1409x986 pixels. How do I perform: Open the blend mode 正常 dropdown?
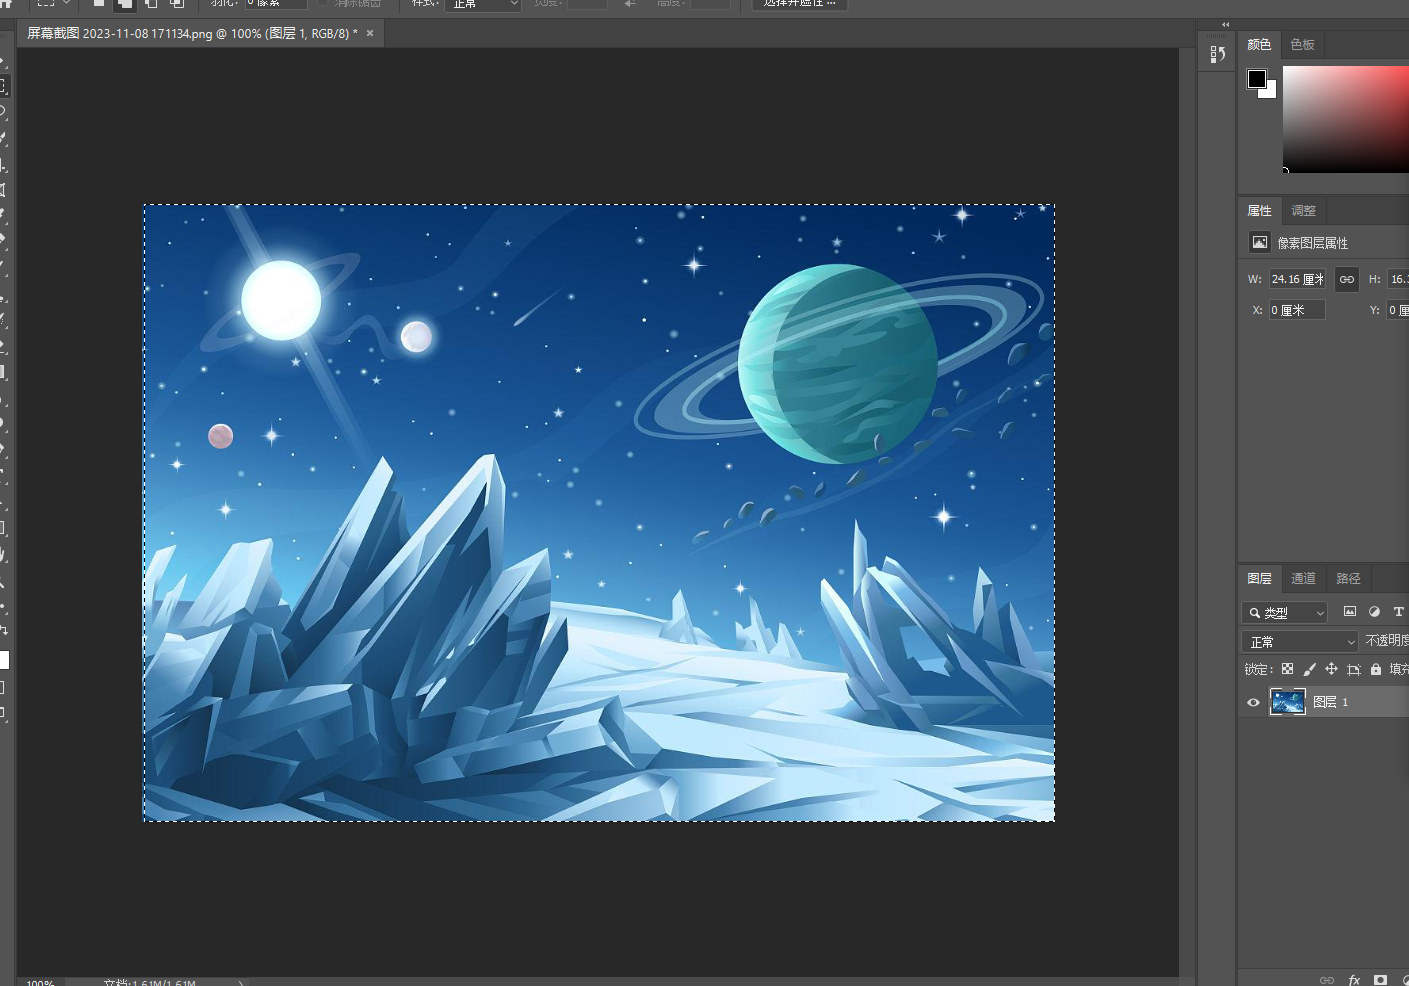click(1299, 641)
